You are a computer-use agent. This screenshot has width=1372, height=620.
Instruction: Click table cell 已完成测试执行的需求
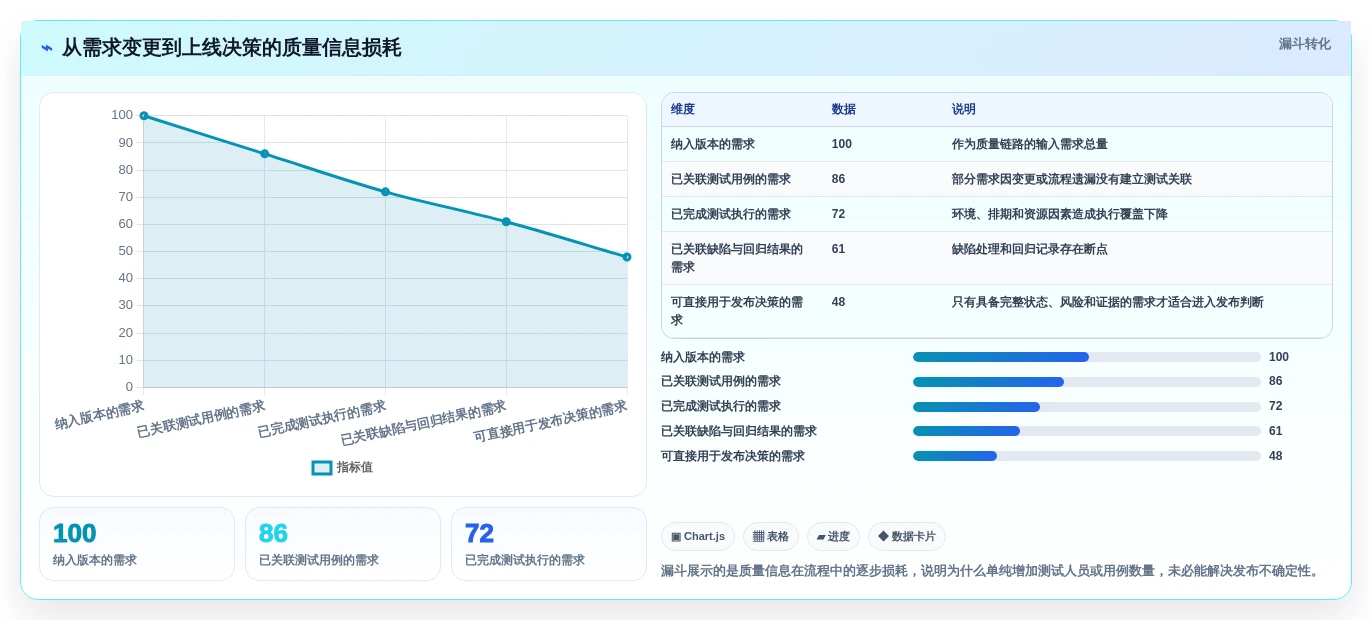[731, 214]
